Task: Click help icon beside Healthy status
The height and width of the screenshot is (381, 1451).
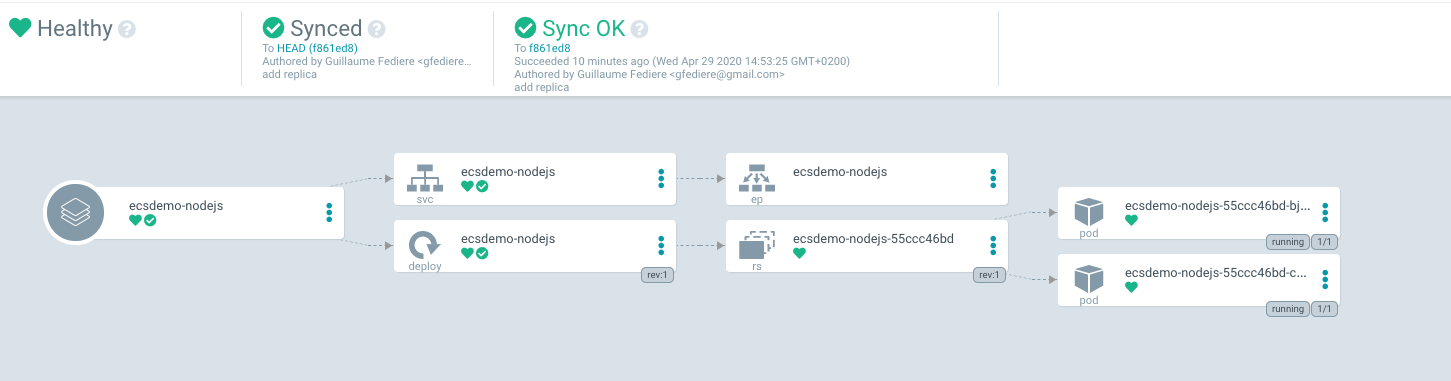Action: coord(127,29)
